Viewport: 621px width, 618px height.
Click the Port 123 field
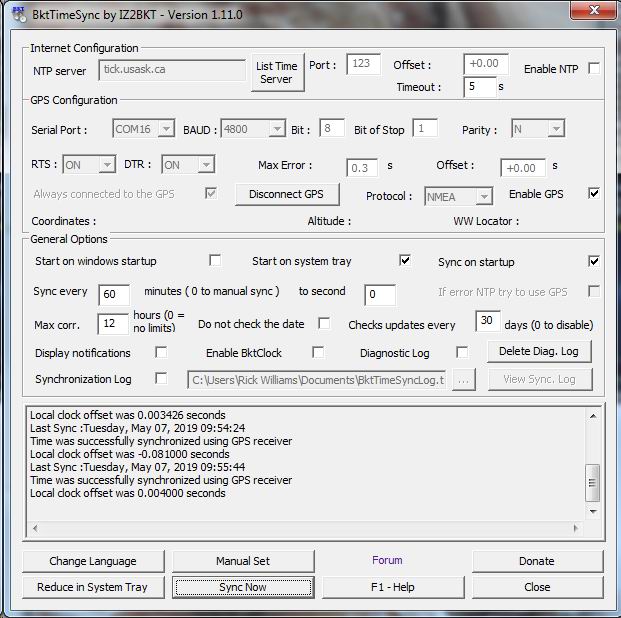pyautogui.click(x=363, y=64)
